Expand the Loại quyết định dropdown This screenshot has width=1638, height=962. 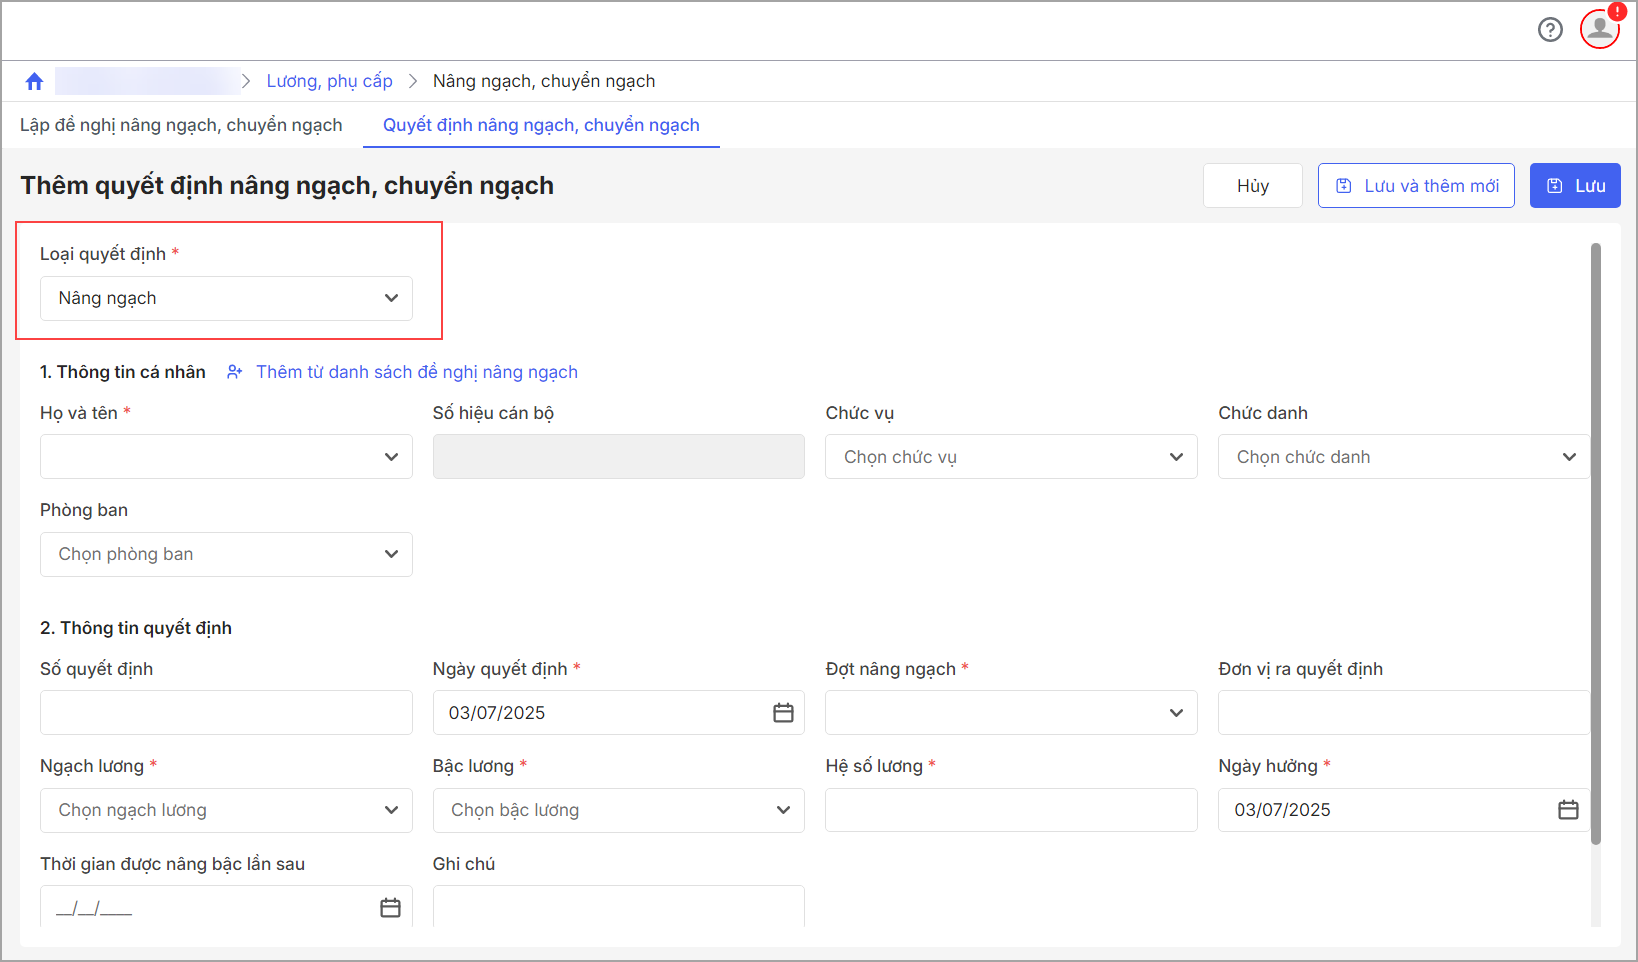(226, 298)
